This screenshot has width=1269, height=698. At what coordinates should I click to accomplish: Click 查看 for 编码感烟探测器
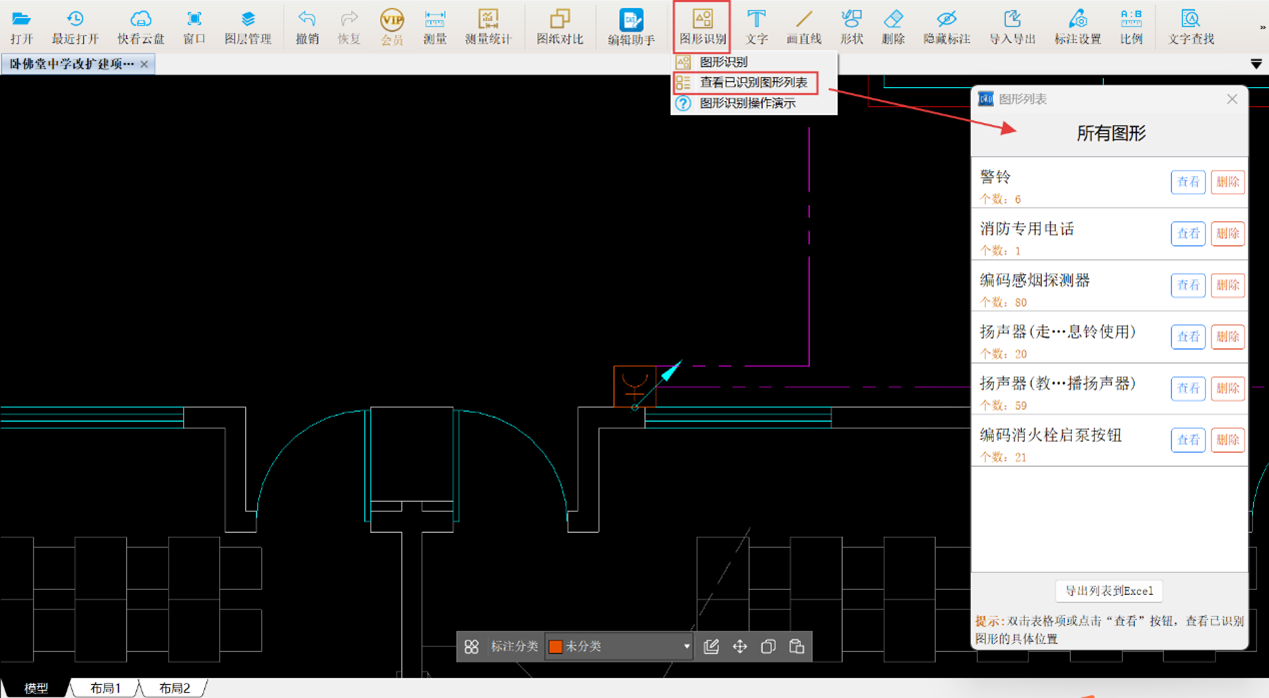click(1188, 285)
